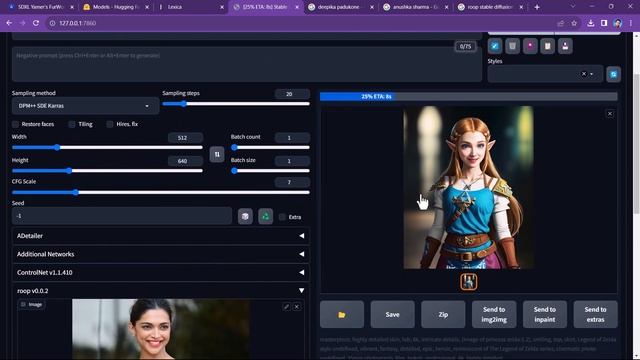This screenshot has height=360, width=640.
Task: Click the Seed input field
Action: pyautogui.click(x=122, y=216)
